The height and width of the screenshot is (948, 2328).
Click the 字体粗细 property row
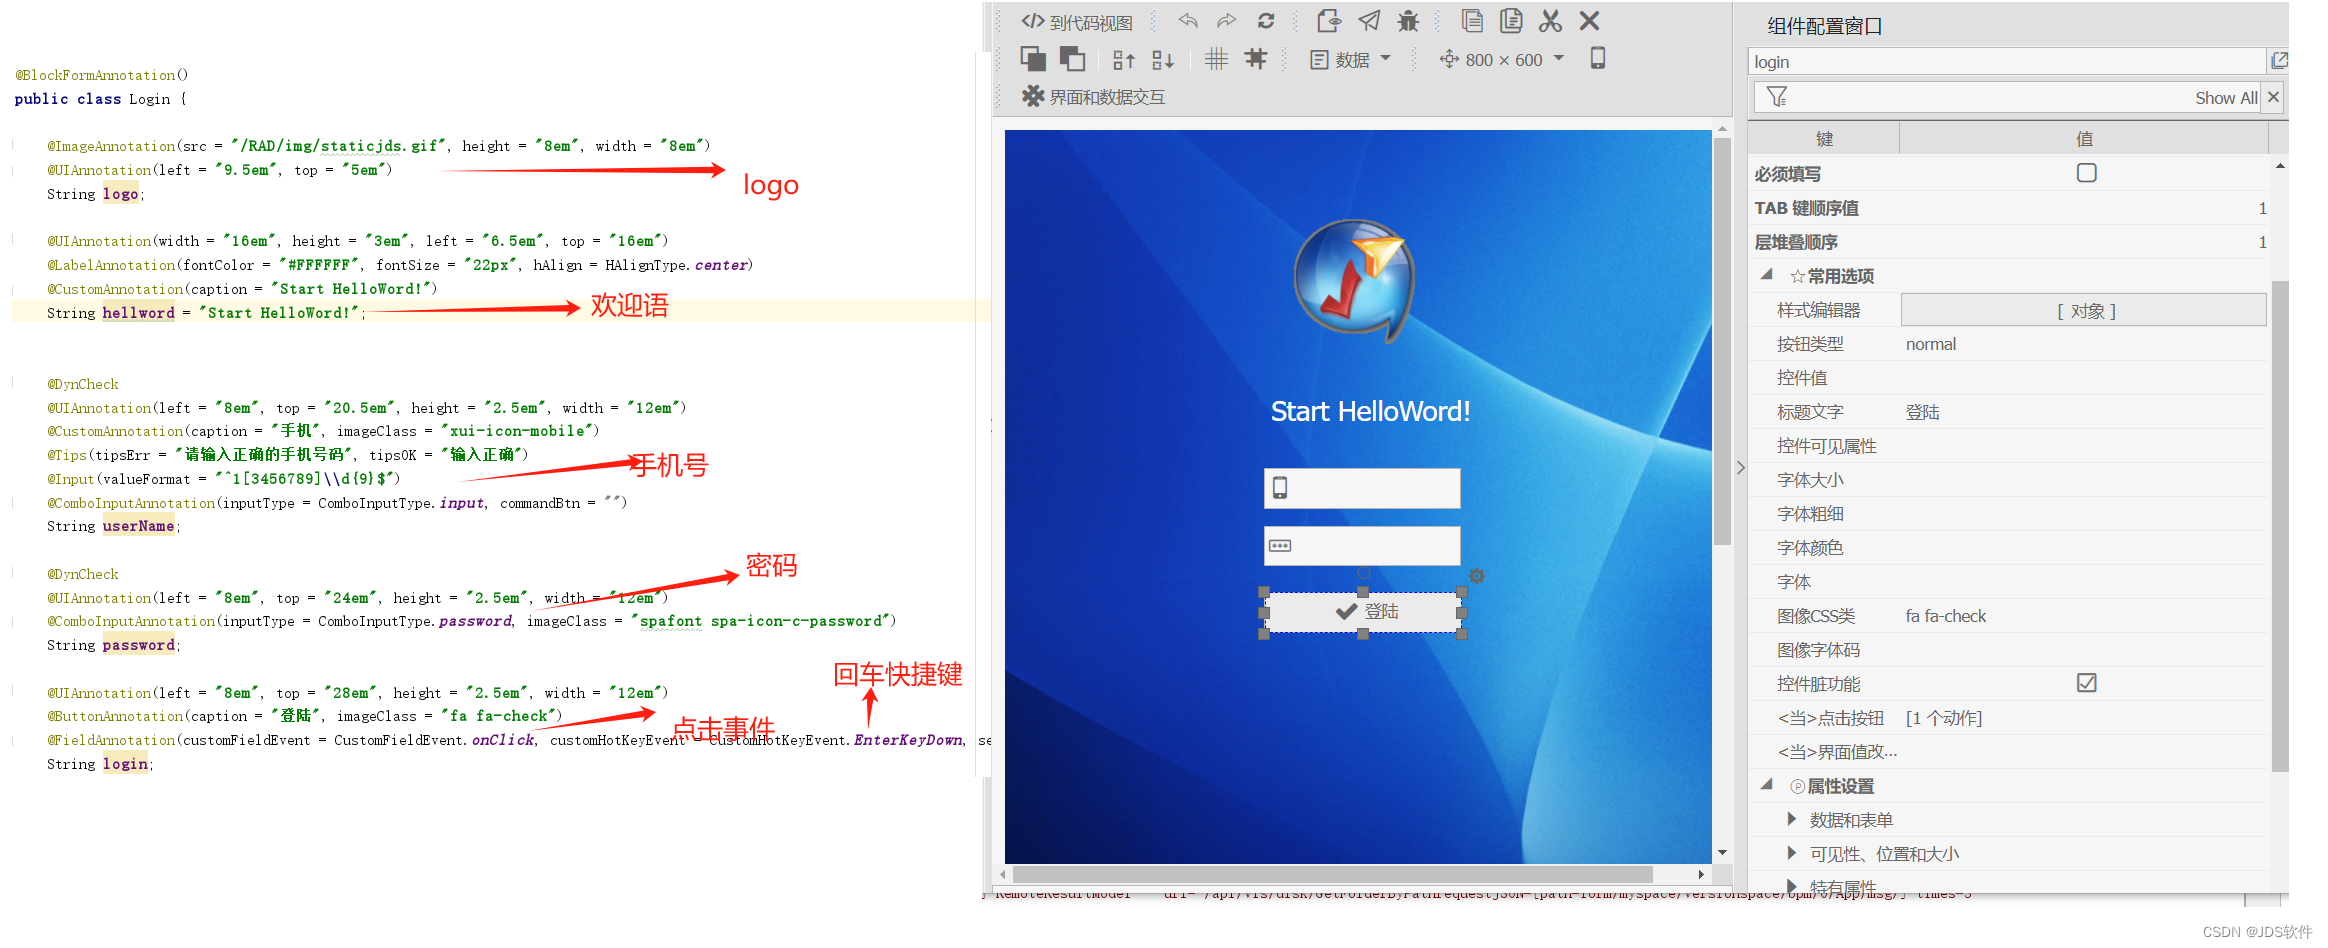click(2008, 514)
